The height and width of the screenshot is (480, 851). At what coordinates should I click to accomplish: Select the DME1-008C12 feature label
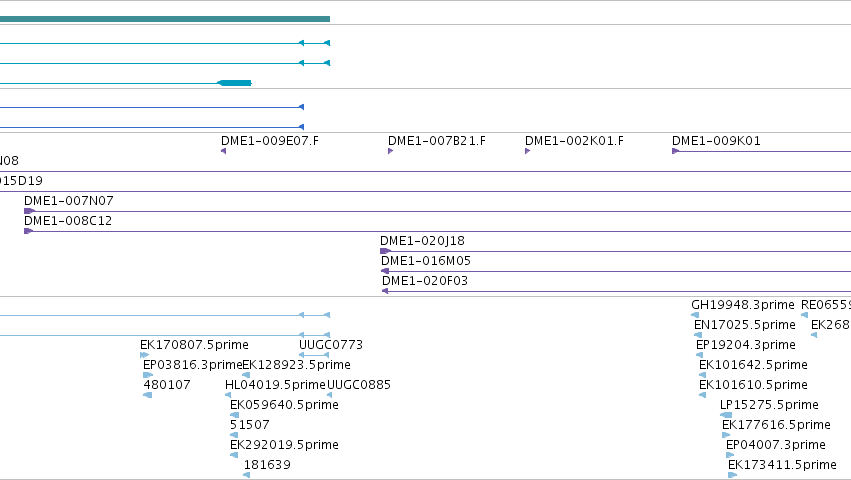coord(68,221)
